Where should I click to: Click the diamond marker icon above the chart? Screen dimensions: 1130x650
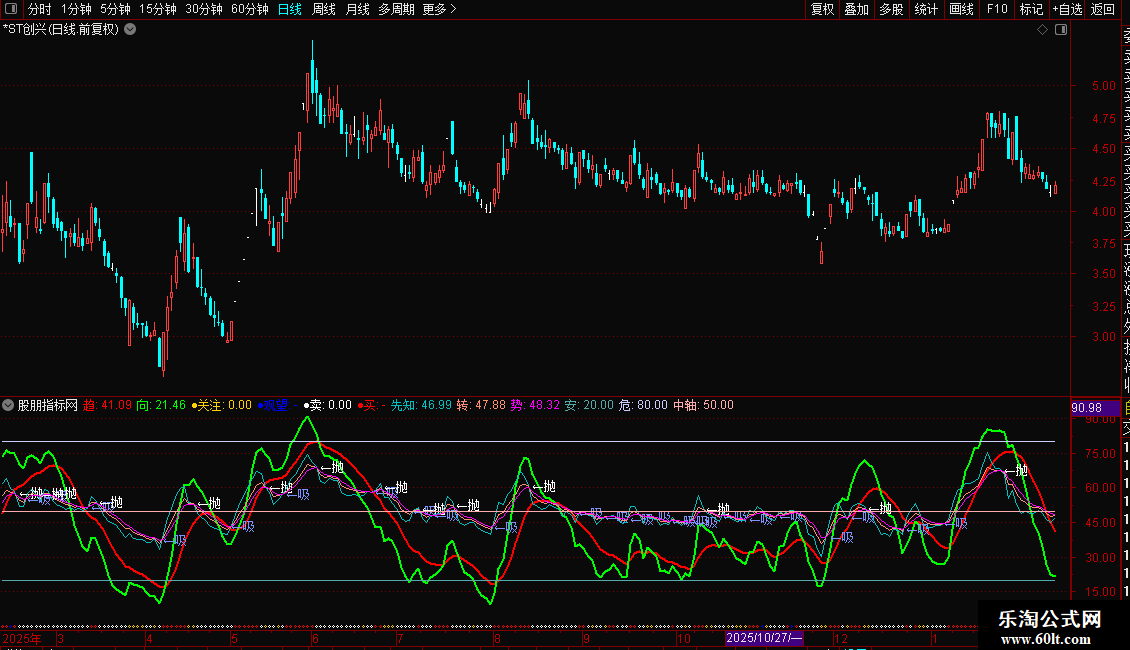click(x=1042, y=29)
